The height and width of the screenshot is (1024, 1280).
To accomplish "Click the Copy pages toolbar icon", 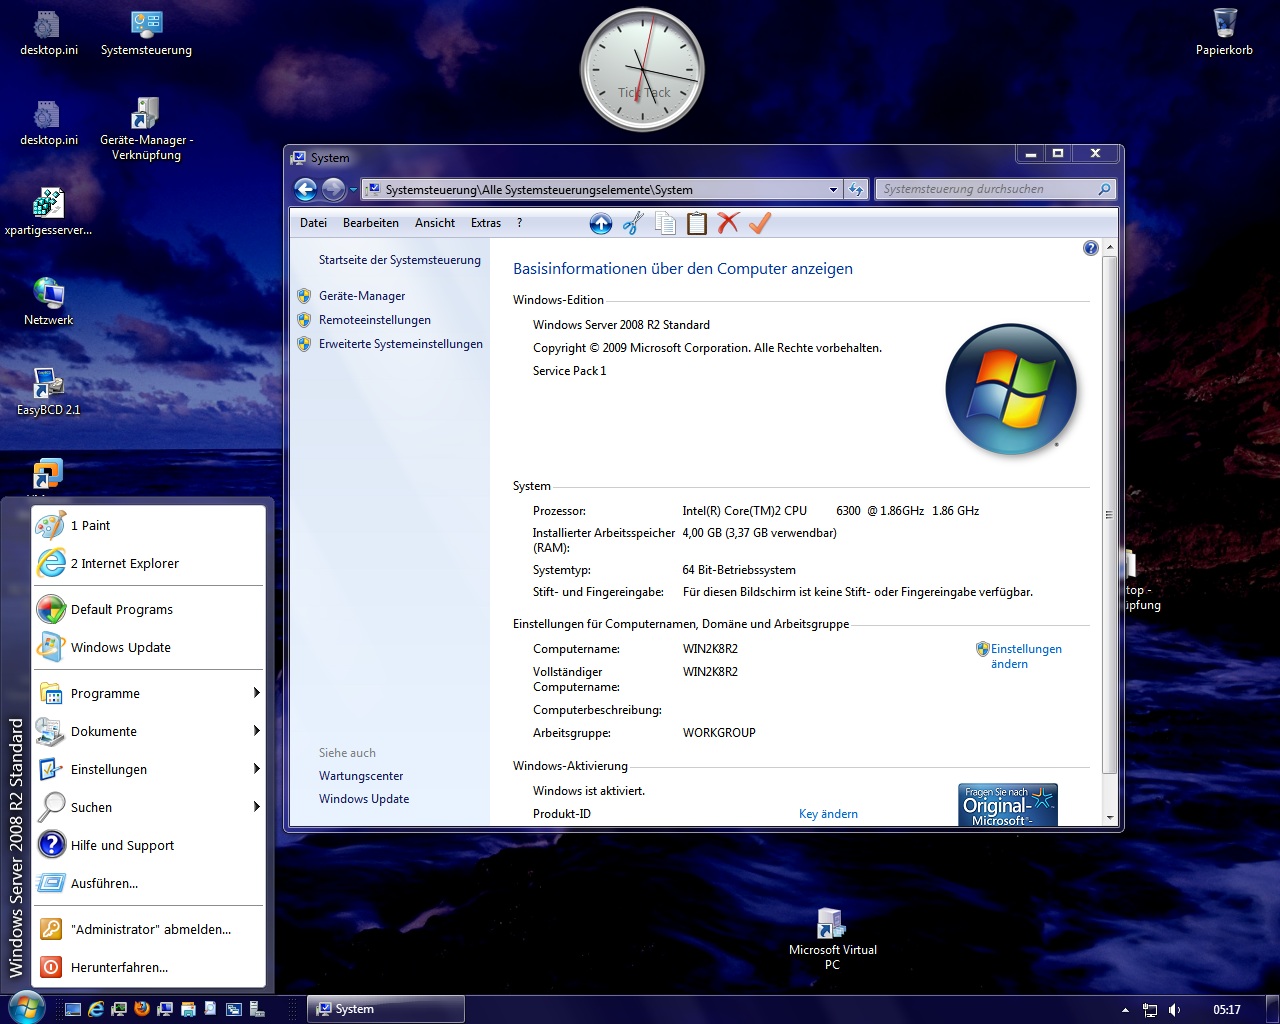I will click(x=665, y=223).
